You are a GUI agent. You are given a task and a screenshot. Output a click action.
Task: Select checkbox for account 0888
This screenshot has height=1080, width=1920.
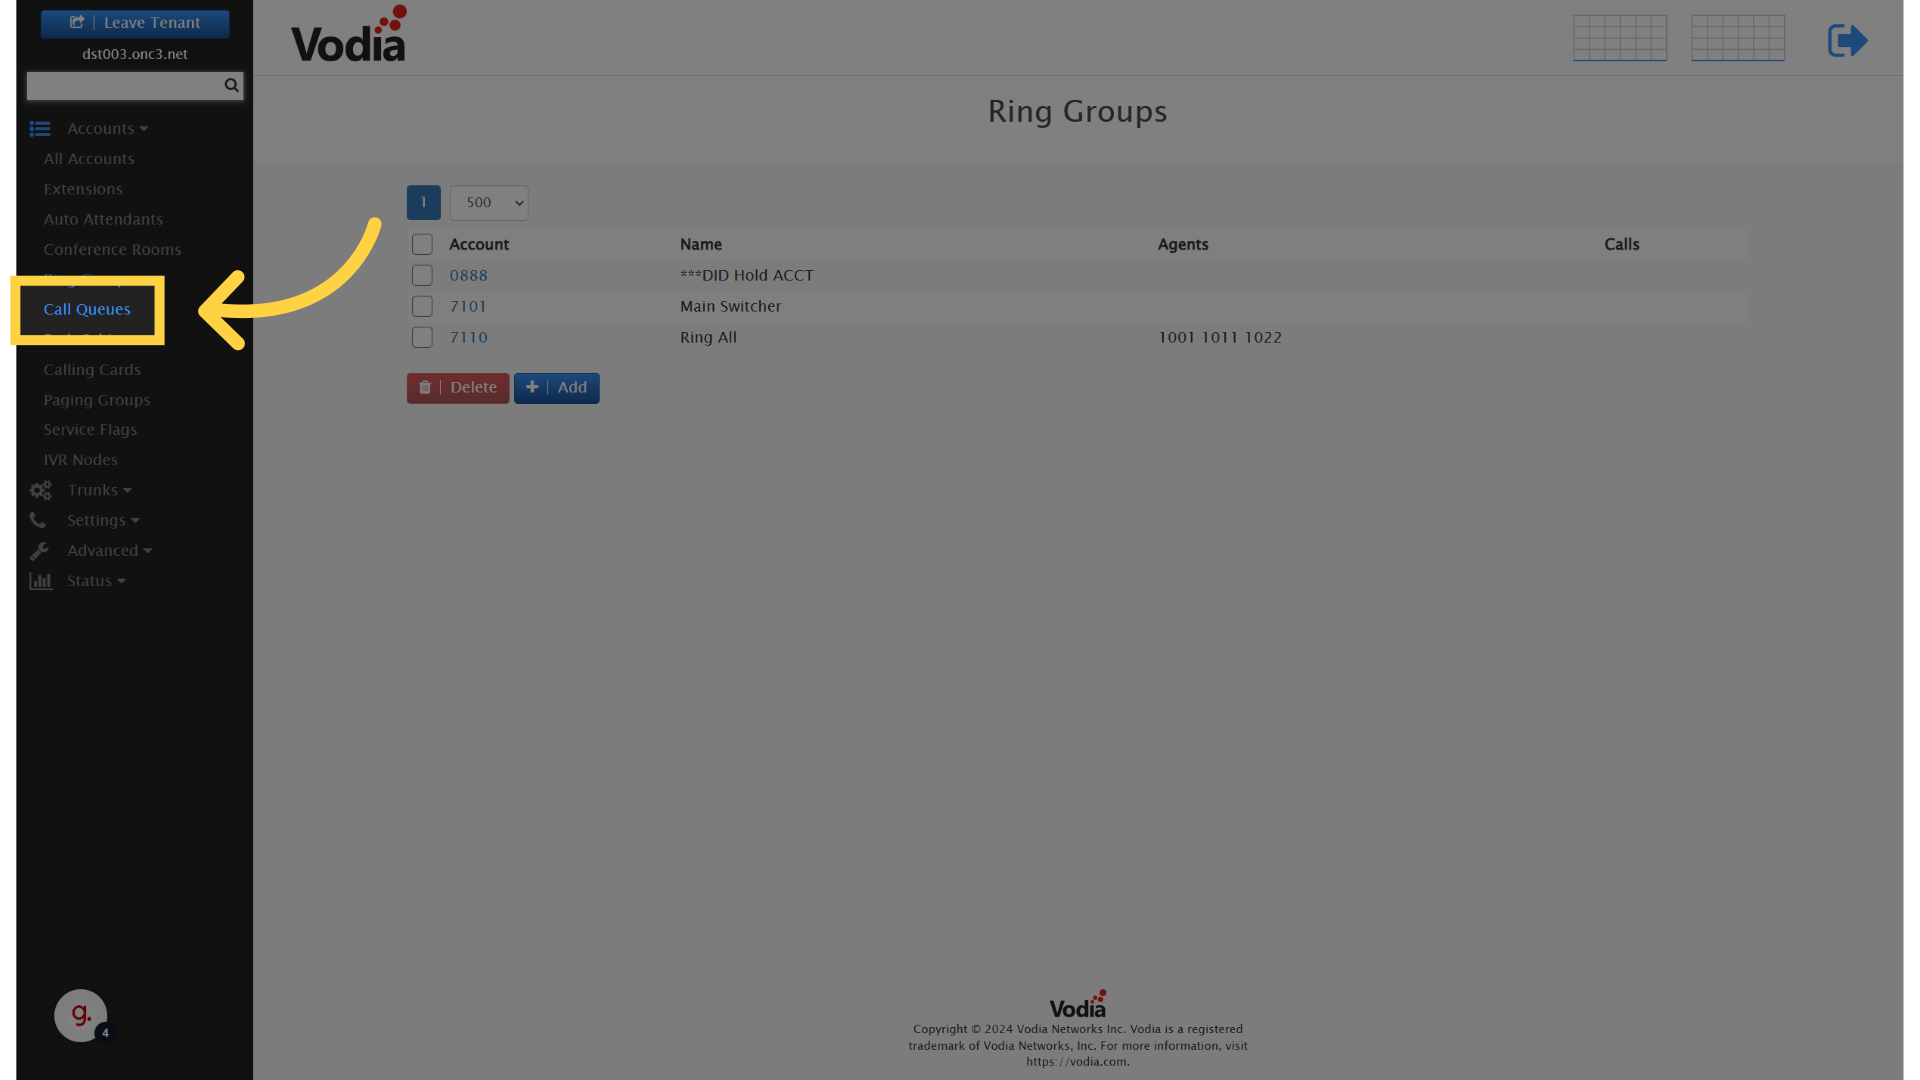[422, 276]
